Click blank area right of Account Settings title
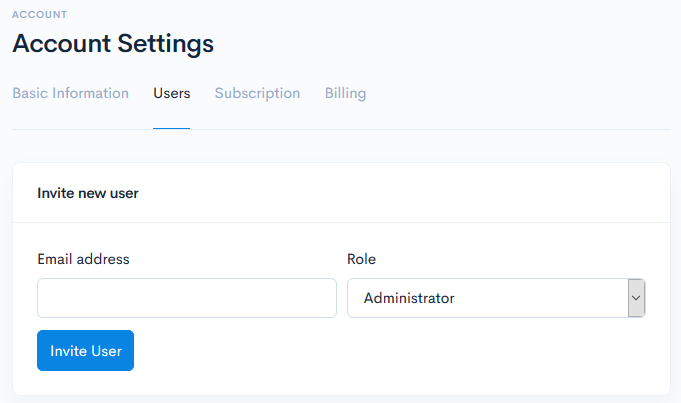 (450, 44)
